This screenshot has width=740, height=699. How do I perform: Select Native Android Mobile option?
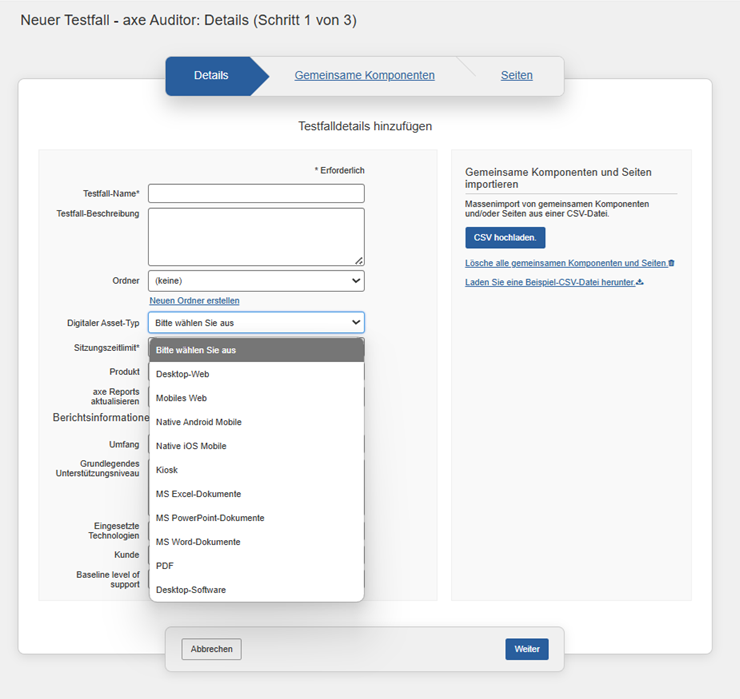pos(198,422)
